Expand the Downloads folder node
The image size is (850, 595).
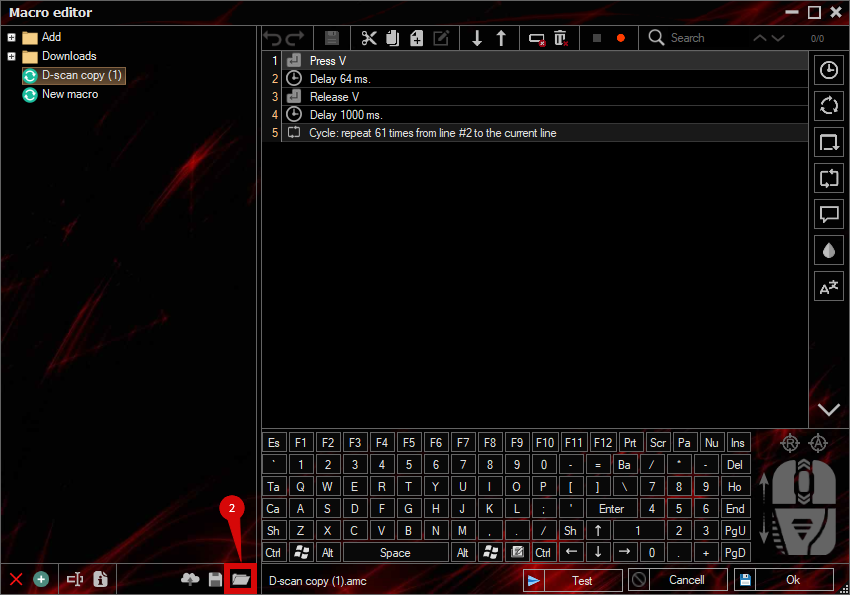[11, 57]
